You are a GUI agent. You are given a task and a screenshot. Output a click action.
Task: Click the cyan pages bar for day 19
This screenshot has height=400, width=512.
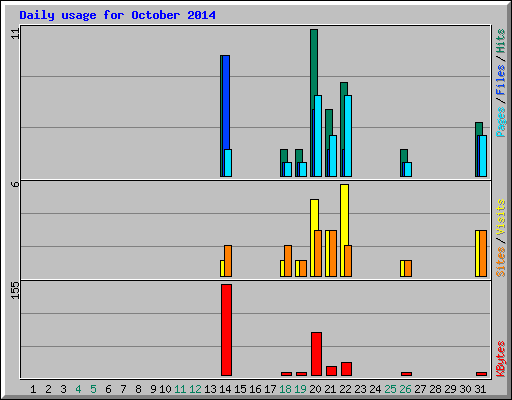(x=303, y=169)
